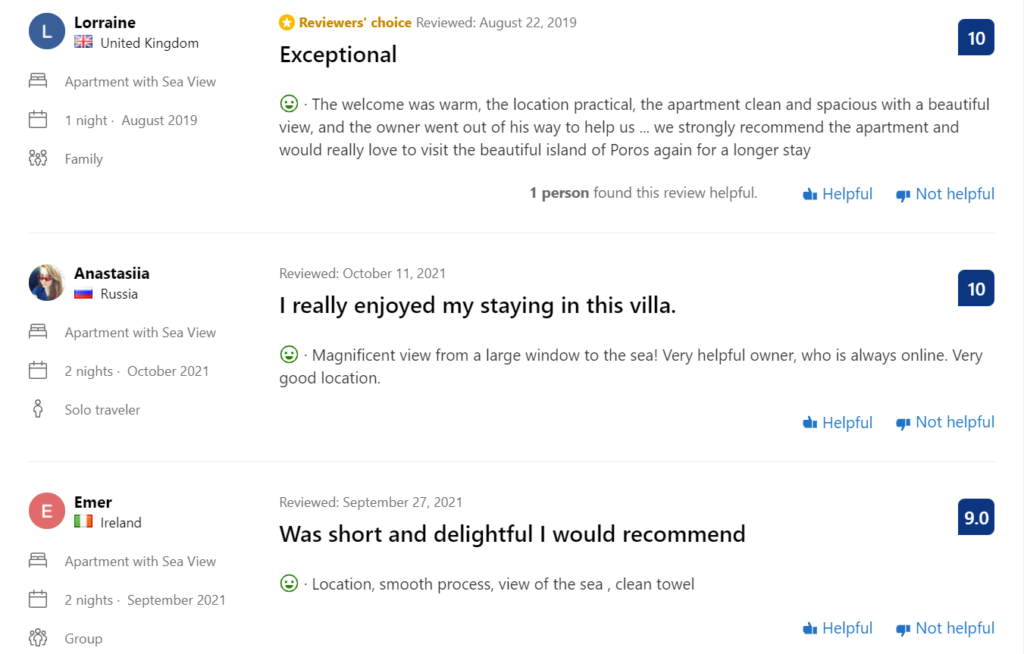
Task: Mark Anastasiia's review as Not helpful
Action: click(x=945, y=422)
